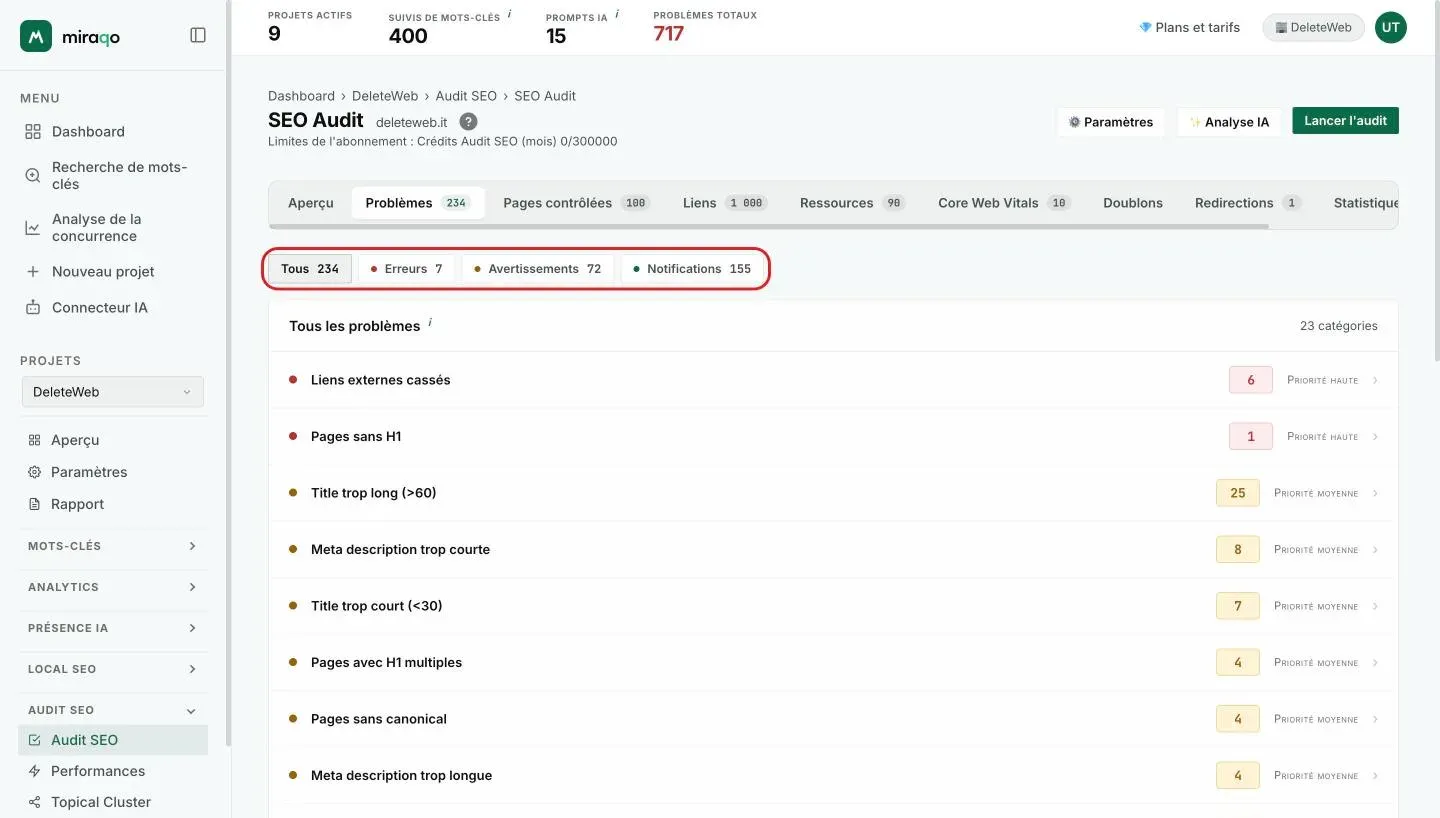The image size is (1440, 818).
Task: Click the Connecteur IA robot icon
Action: (33, 308)
